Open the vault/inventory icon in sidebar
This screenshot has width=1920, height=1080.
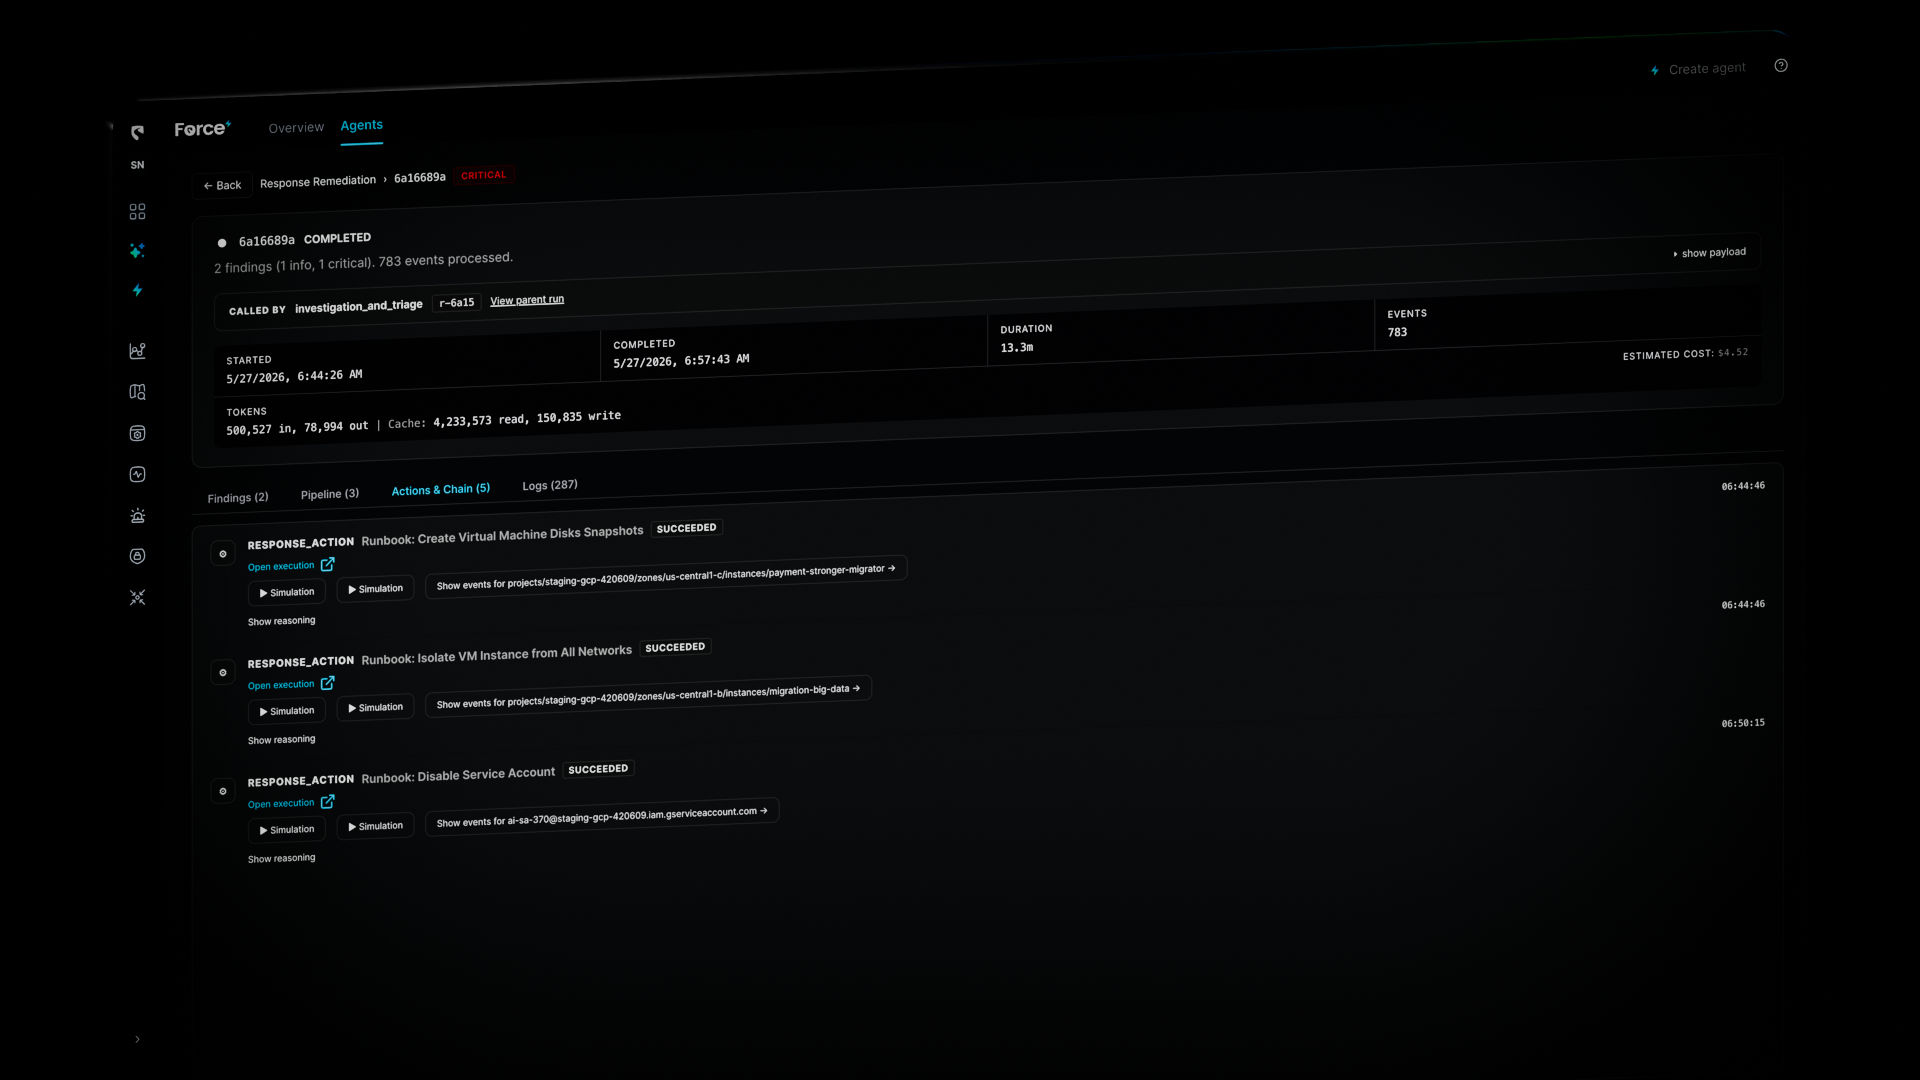137,433
